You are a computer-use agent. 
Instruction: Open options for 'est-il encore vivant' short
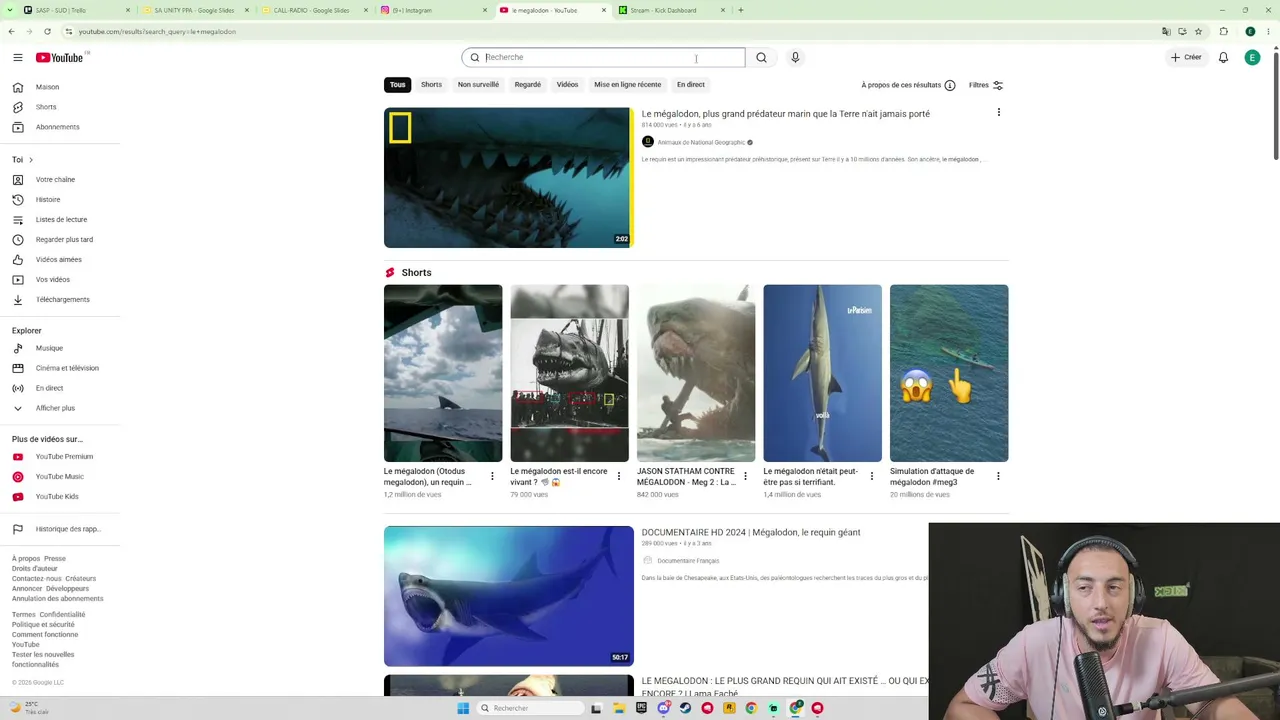tap(618, 477)
